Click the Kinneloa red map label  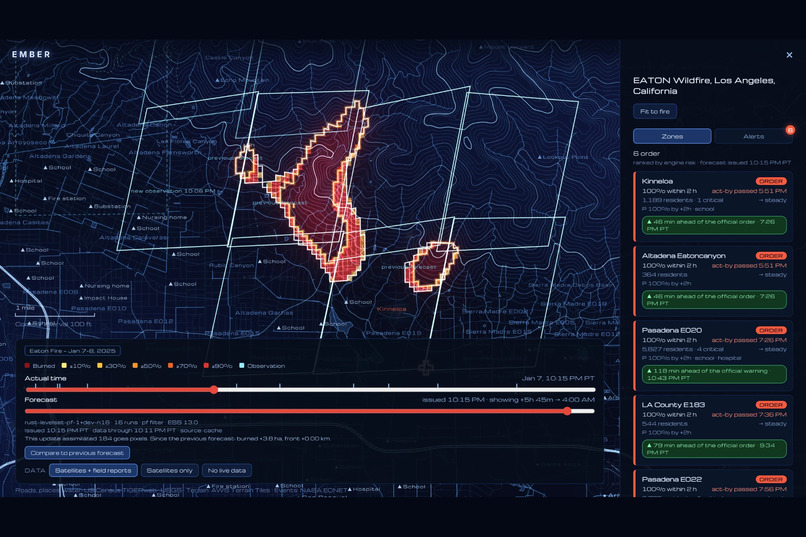pos(391,309)
